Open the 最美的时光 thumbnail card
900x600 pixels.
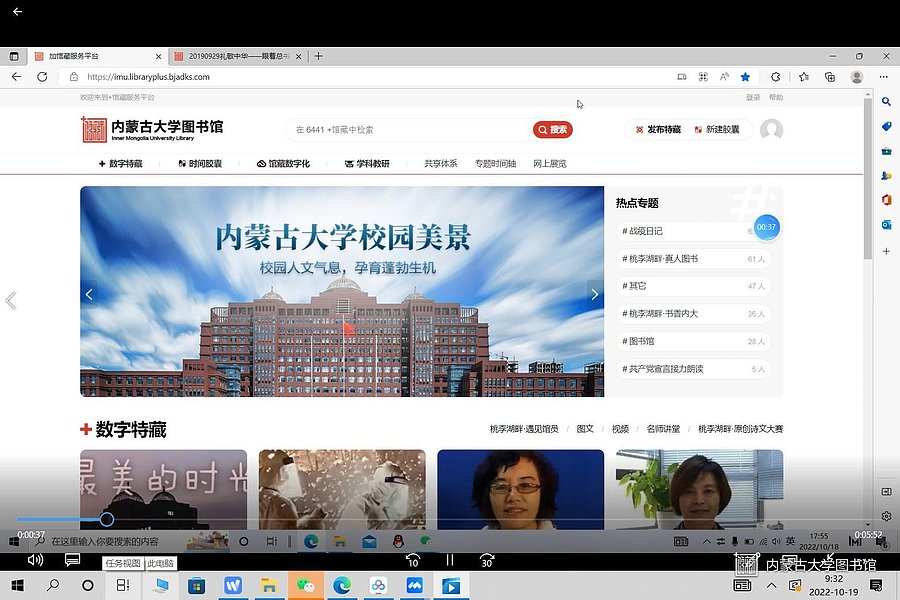tap(164, 489)
